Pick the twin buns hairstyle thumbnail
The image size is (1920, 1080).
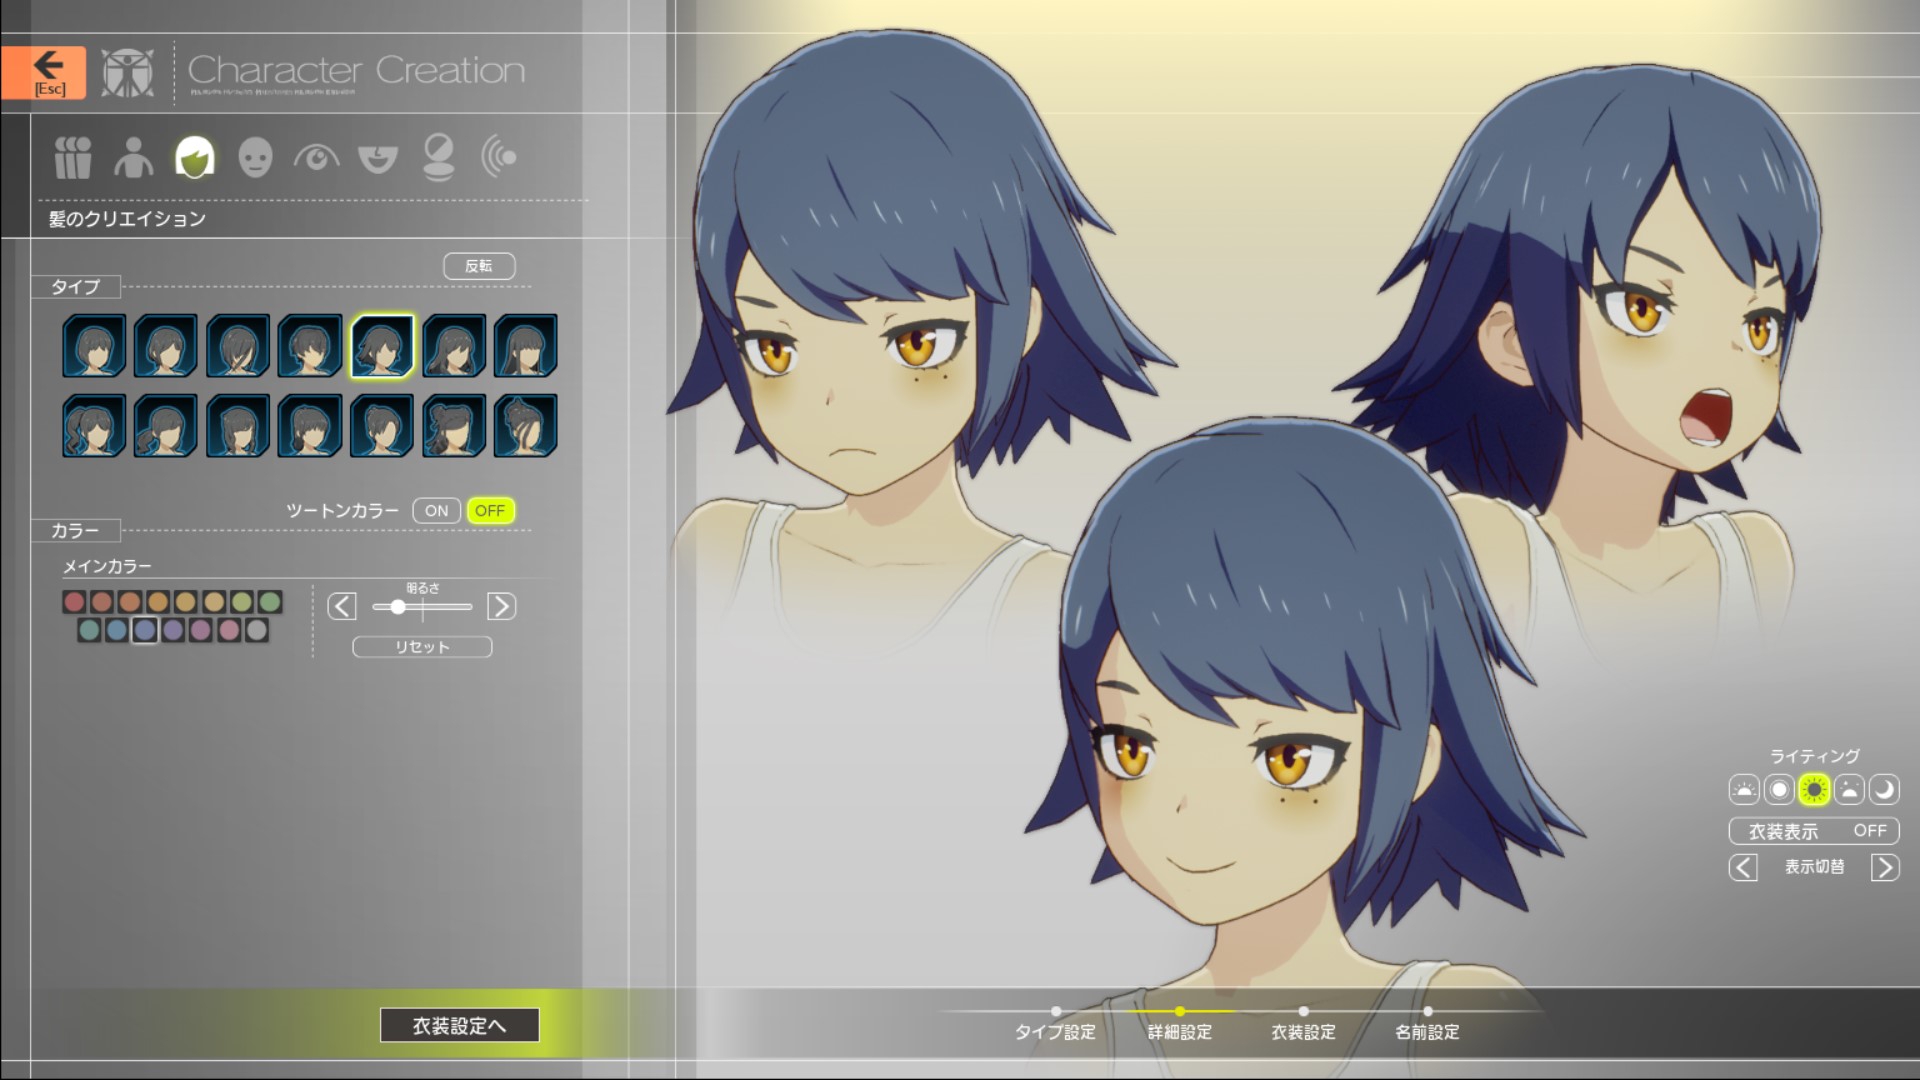click(454, 426)
